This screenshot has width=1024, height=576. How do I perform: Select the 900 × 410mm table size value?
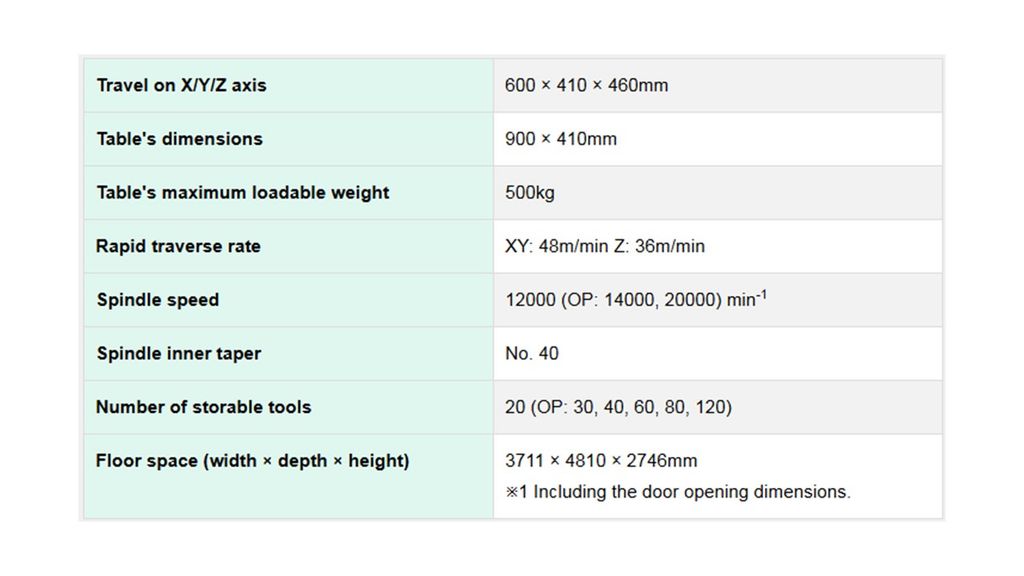(x=560, y=139)
